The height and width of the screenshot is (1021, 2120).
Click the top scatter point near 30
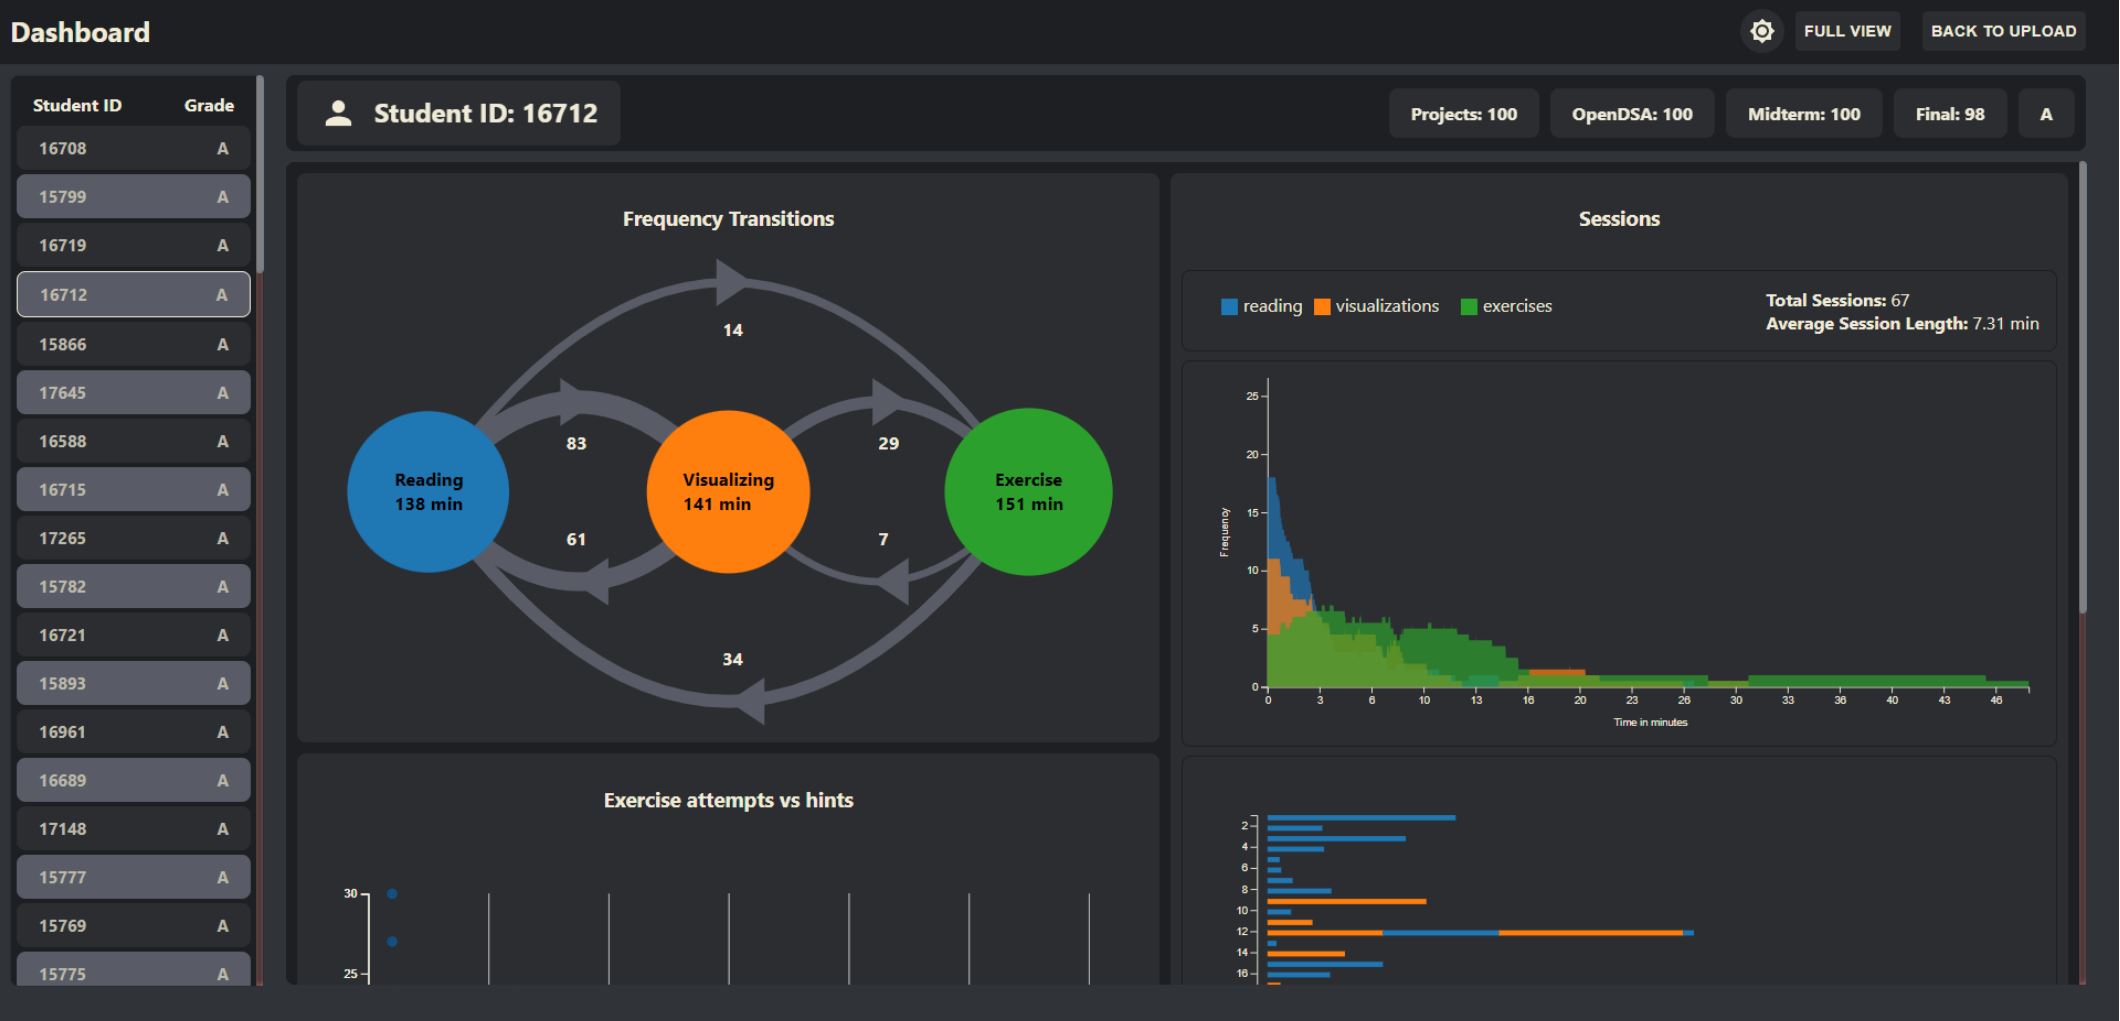pos(392,893)
